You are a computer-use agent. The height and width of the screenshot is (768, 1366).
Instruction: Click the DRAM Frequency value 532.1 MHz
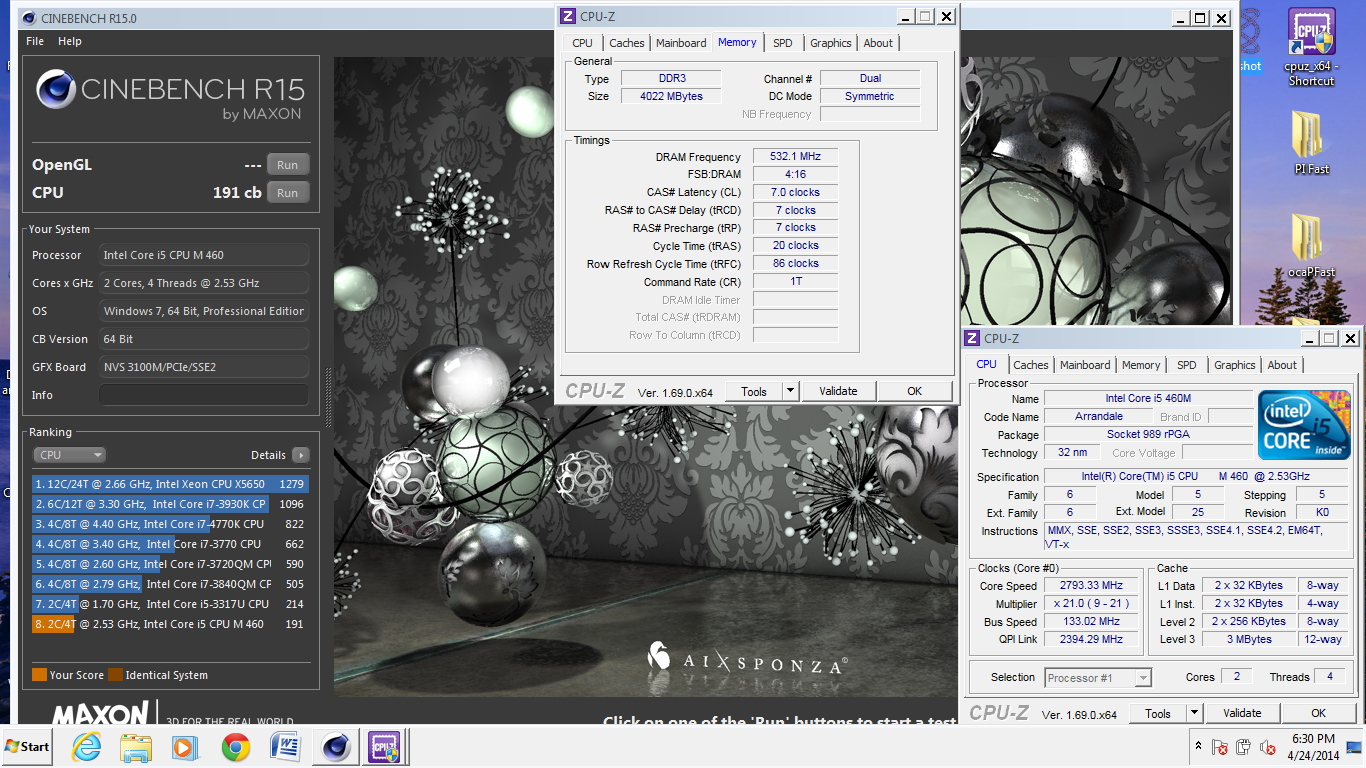(794, 157)
